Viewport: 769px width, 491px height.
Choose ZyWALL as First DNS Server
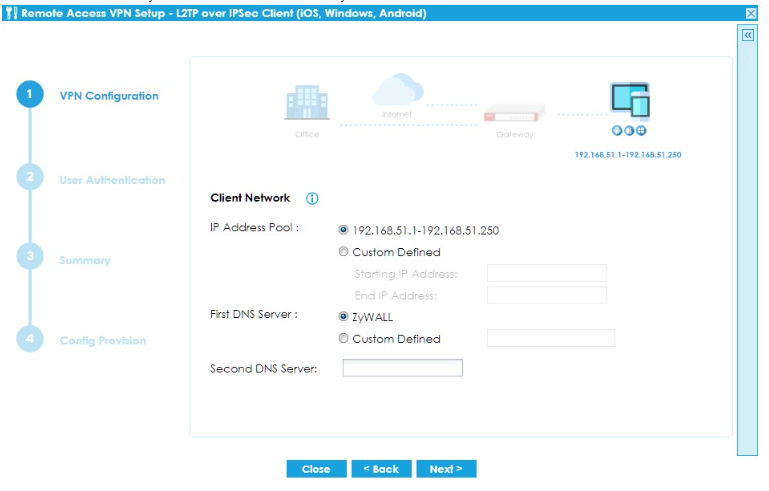[344, 316]
